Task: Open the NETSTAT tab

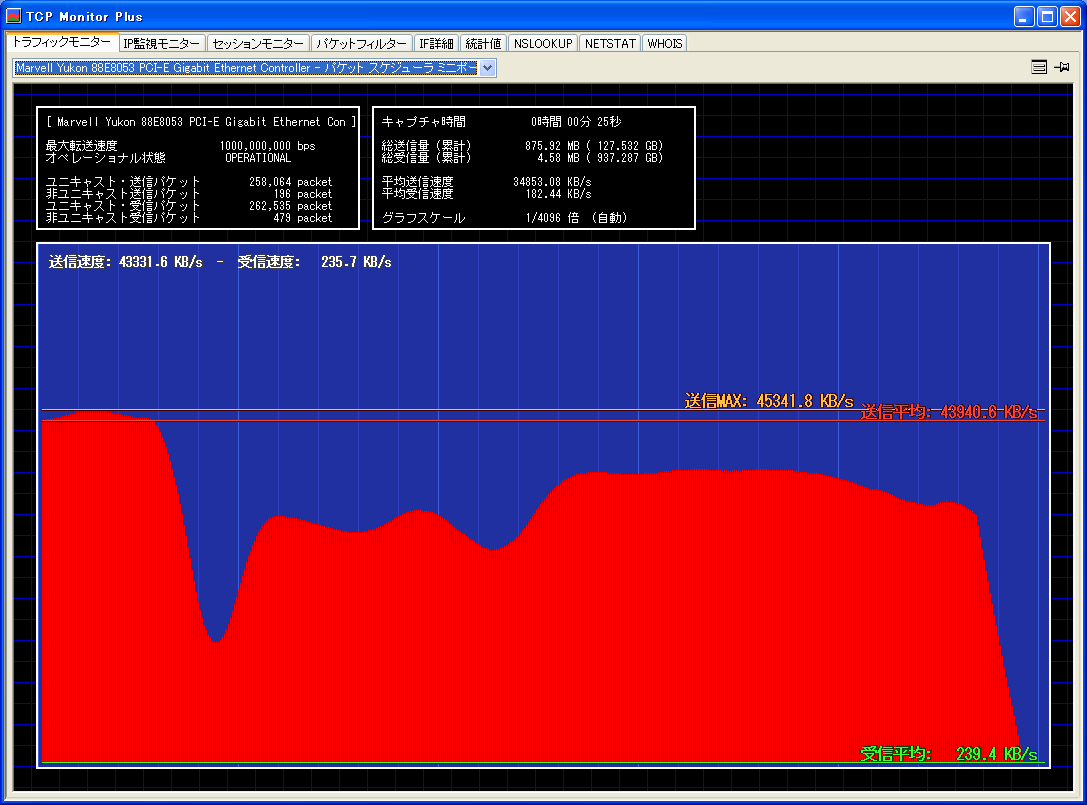Action: click(610, 44)
